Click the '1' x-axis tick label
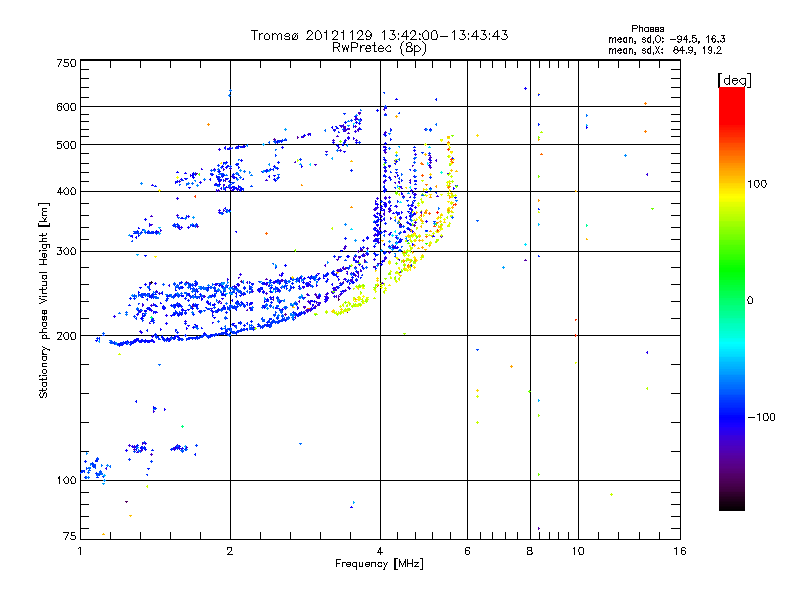Screen dimensions: 800x600 [80, 551]
